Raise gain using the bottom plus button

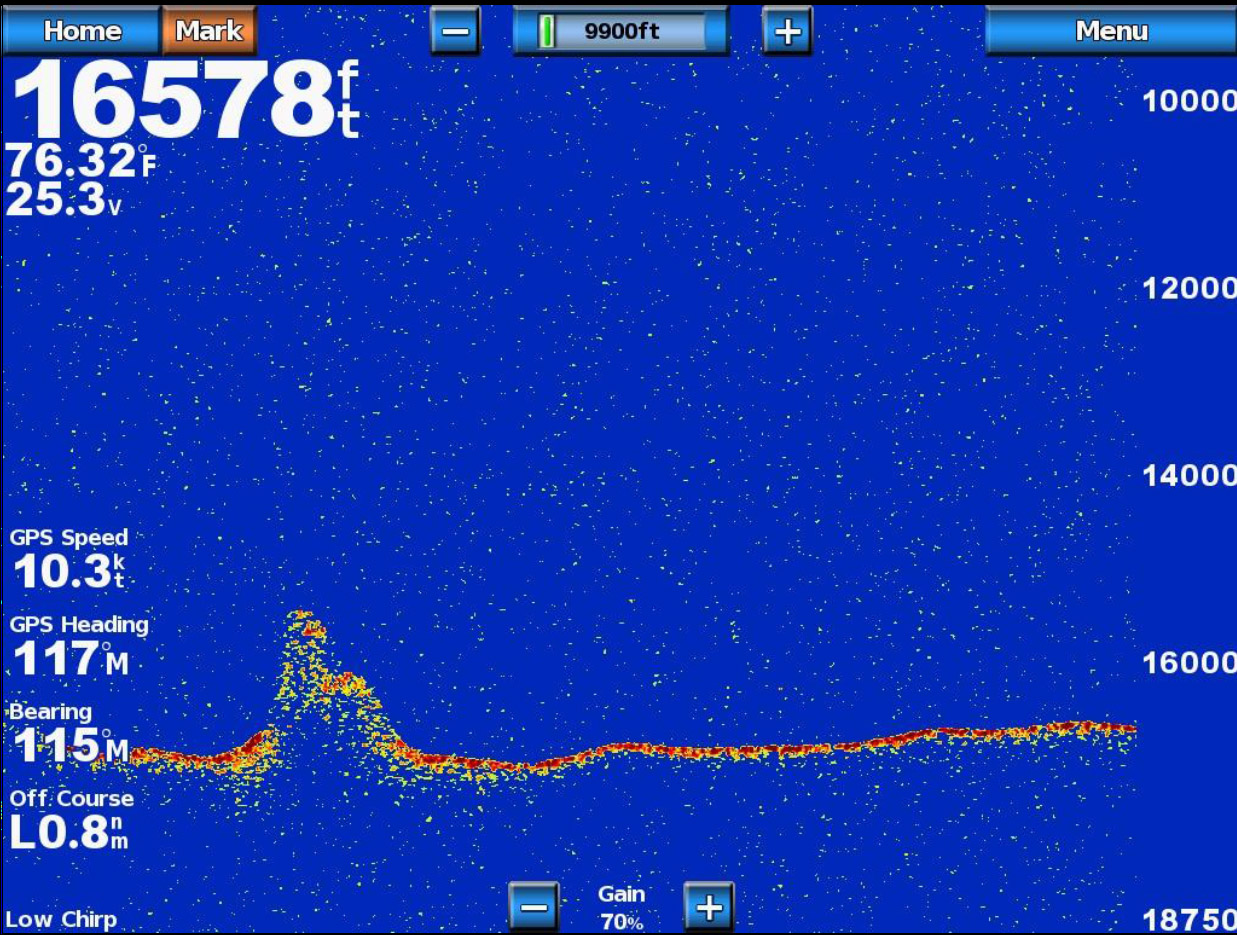click(709, 907)
